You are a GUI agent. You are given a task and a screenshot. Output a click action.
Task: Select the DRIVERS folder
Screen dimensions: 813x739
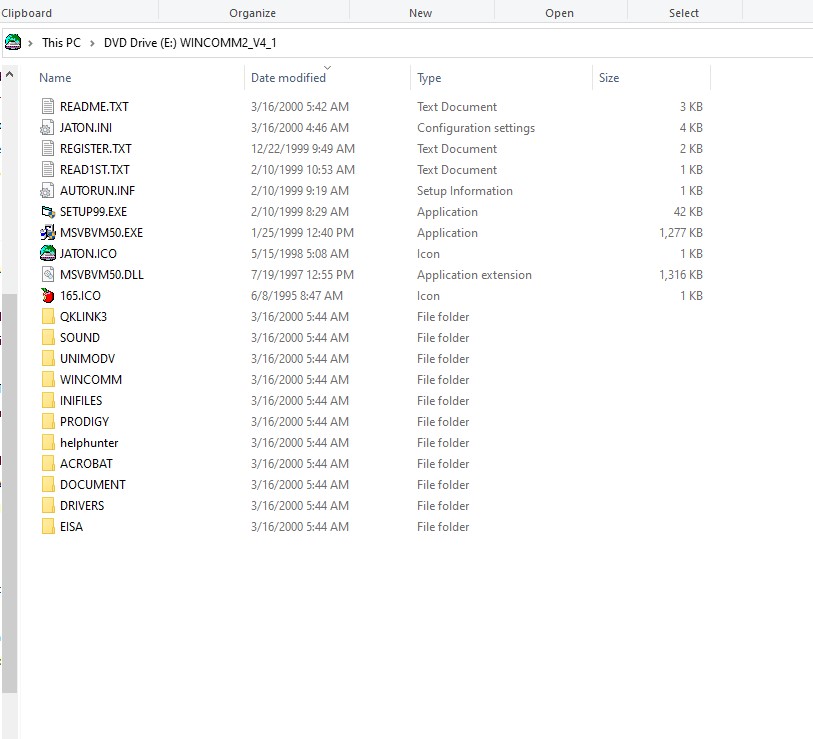coord(81,506)
